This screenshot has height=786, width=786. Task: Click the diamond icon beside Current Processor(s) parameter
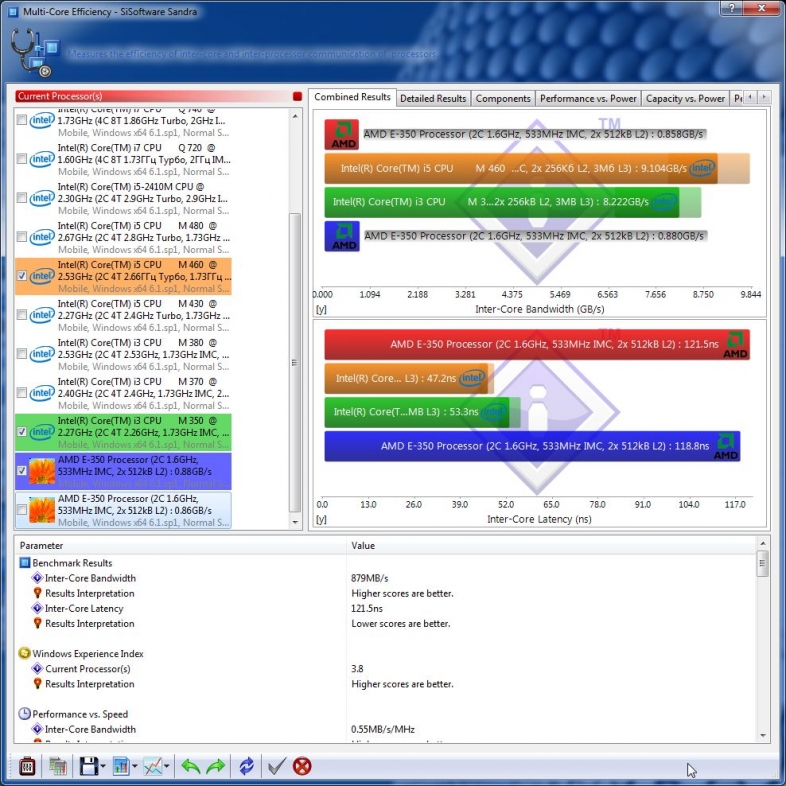click(x=37, y=668)
